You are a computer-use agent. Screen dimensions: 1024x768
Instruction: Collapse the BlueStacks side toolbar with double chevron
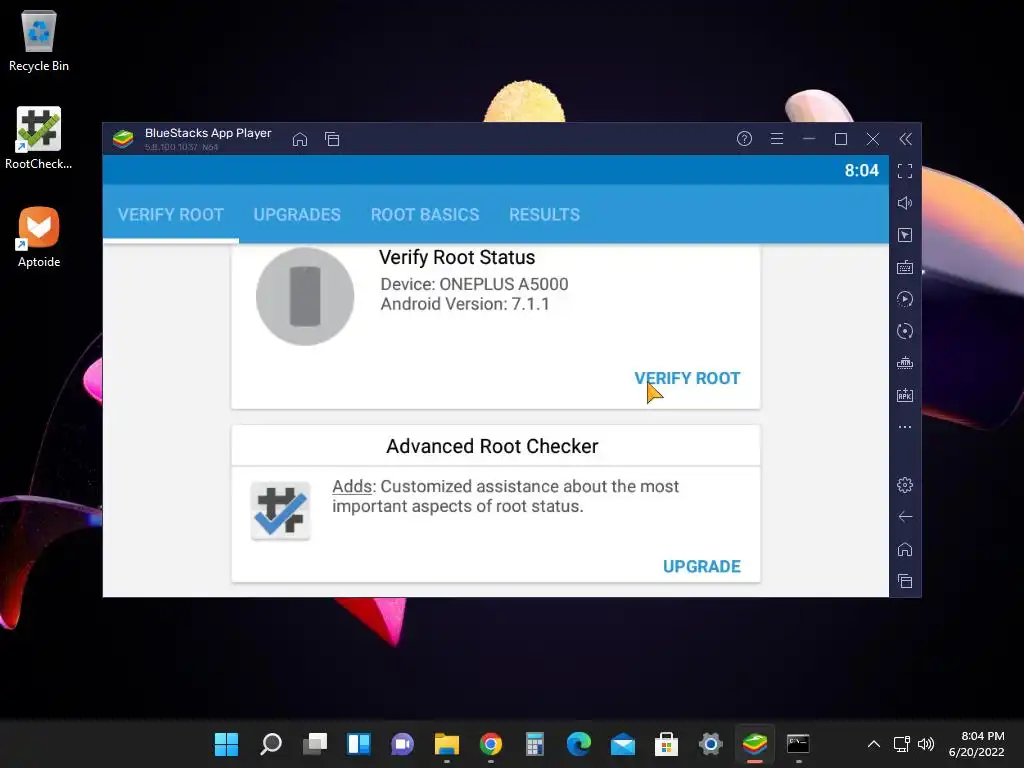tap(905, 138)
